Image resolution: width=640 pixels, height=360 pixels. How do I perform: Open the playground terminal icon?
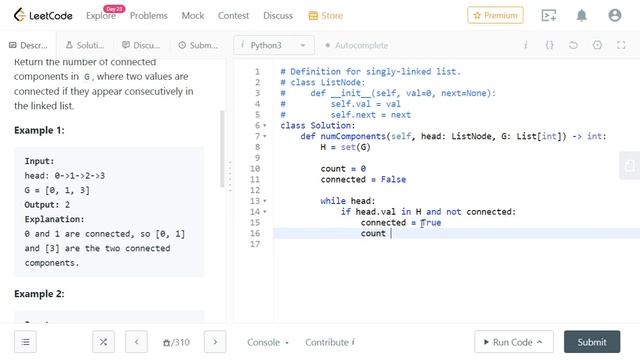[548, 16]
